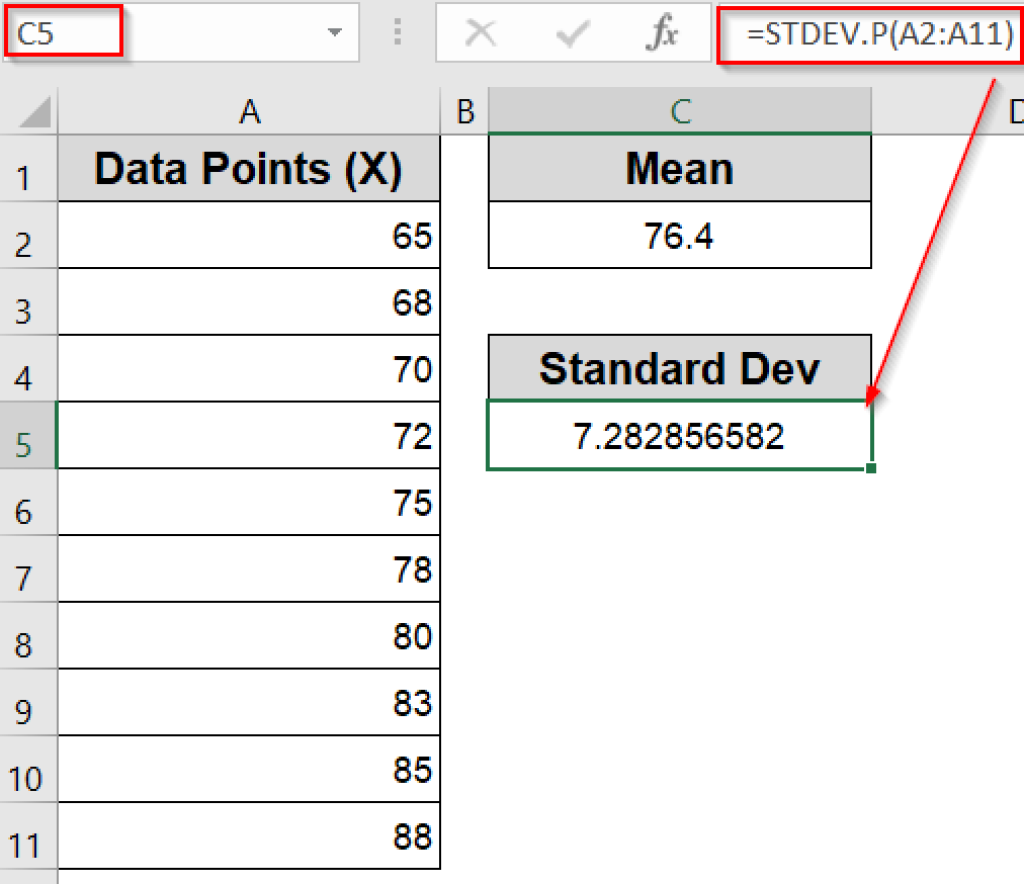Select the cell containing value 65
The height and width of the screenshot is (884, 1024).
[249, 236]
